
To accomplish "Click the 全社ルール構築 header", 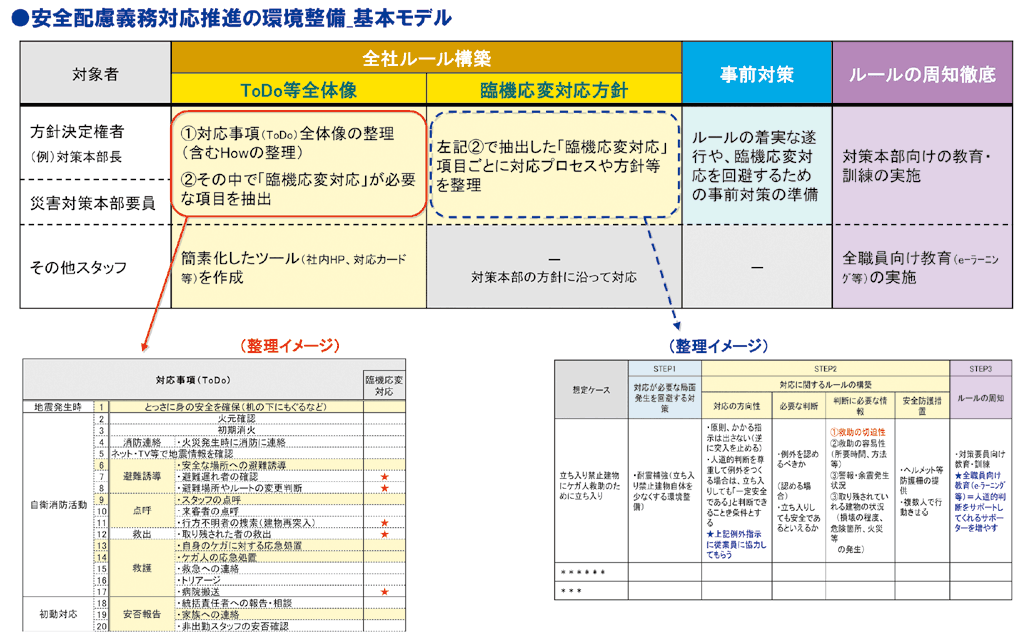I will [x=426, y=58].
